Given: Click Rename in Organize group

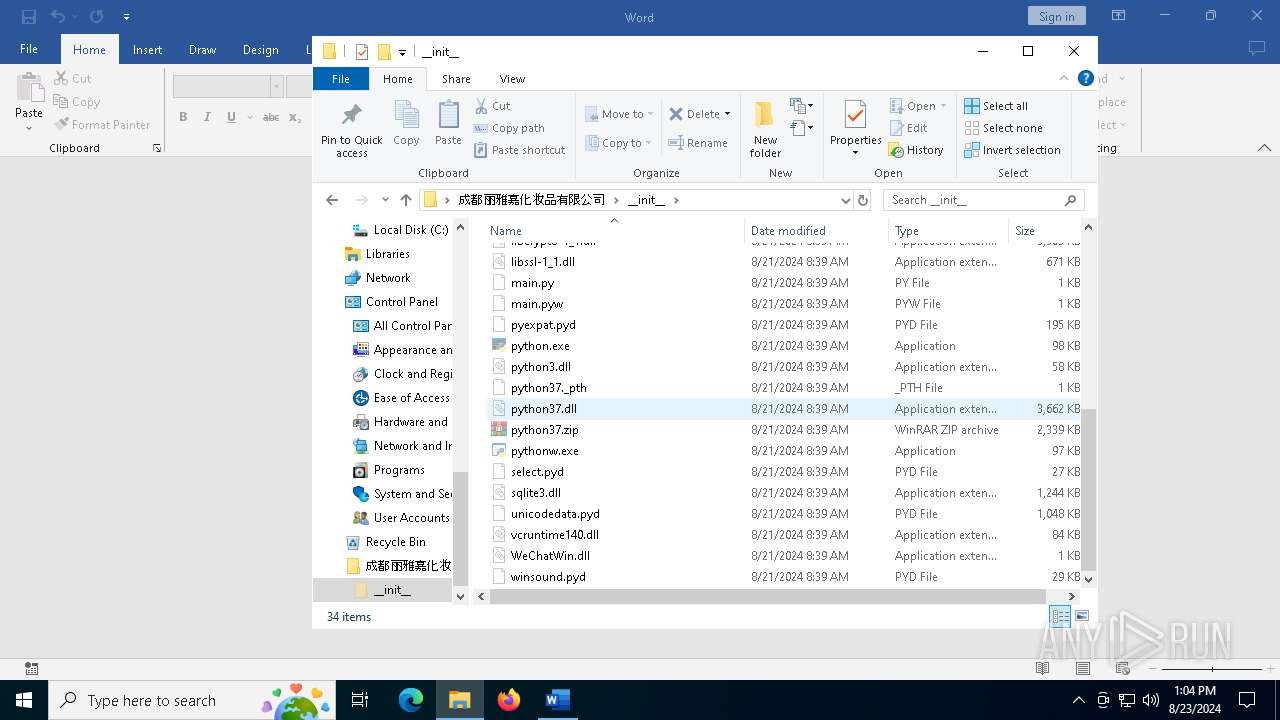Looking at the screenshot, I should (x=698, y=143).
